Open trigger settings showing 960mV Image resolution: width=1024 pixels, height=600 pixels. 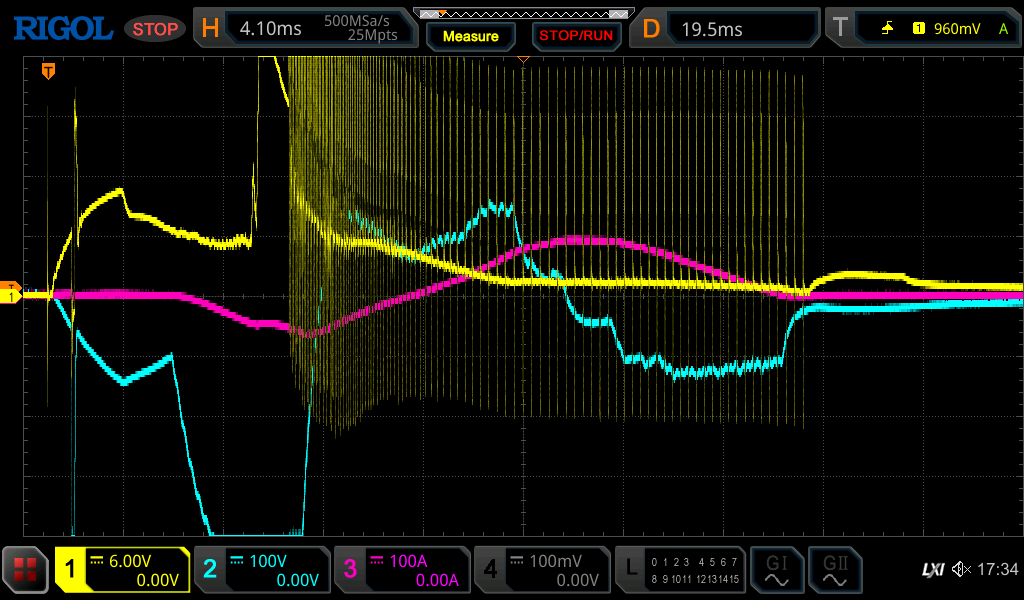click(919, 29)
